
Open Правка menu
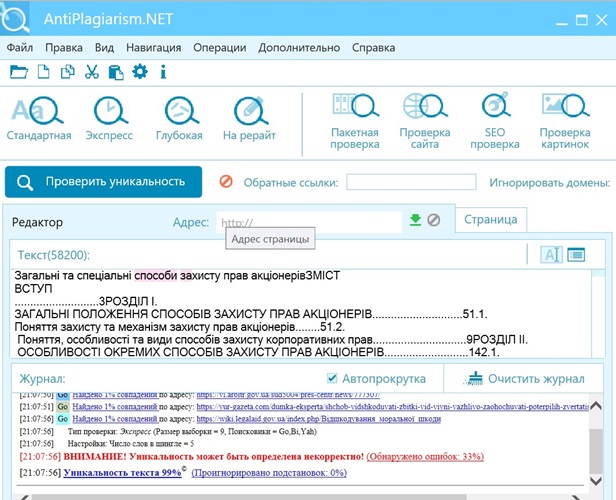pyautogui.click(x=64, y=48)
